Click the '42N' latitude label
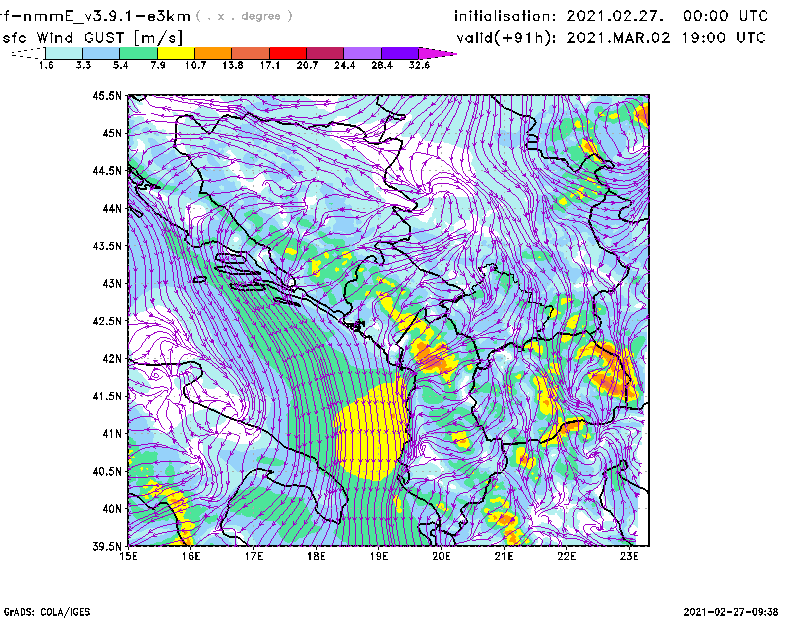 [x=112, y=359]
